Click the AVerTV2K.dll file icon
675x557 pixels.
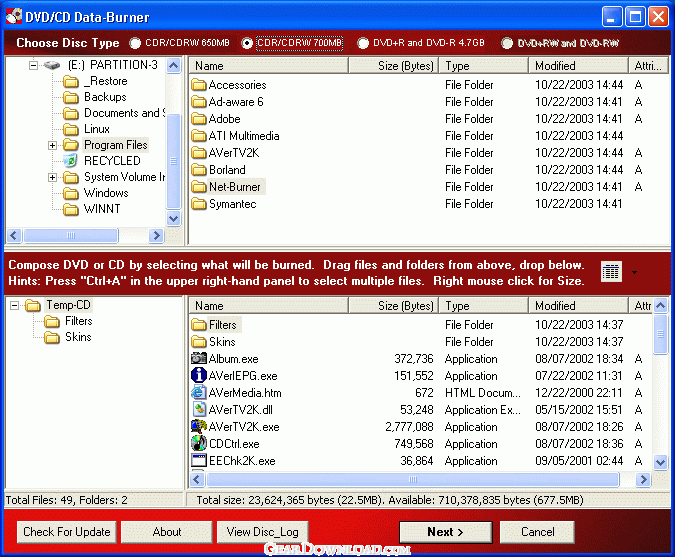198,409
